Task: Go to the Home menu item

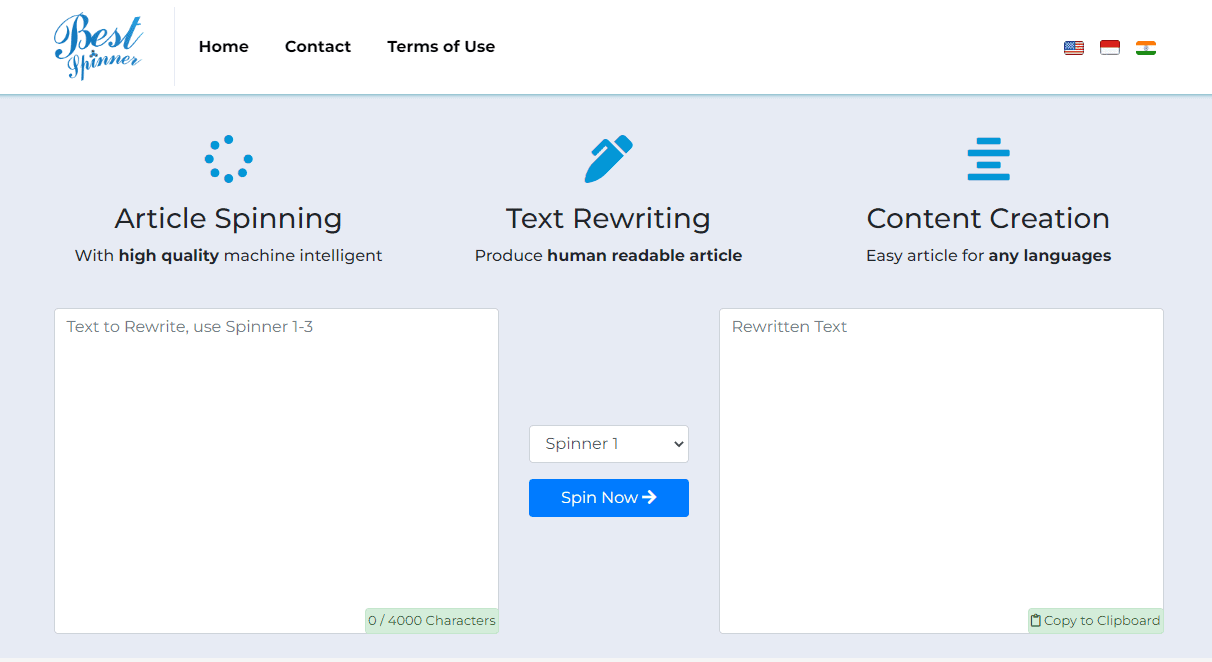Action: [224, 47]
